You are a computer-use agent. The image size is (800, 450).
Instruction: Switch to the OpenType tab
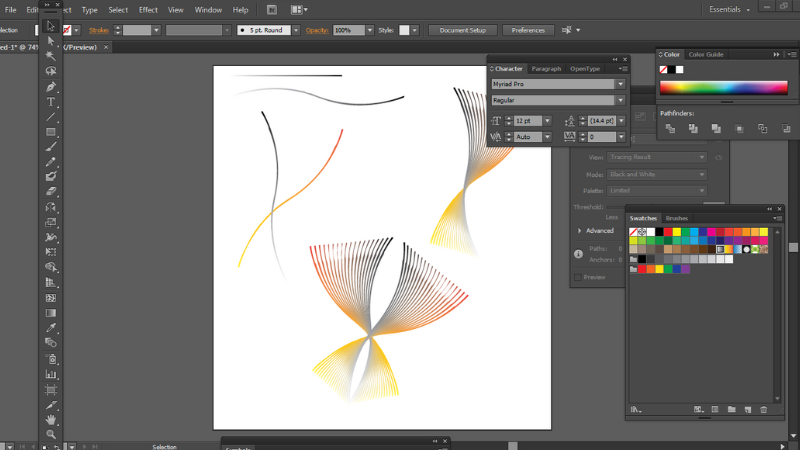pos(585,69)
